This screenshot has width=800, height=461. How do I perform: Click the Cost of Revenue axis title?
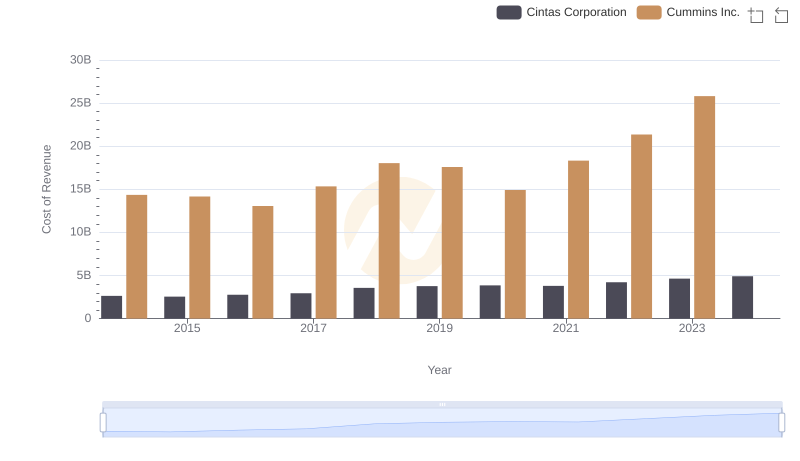46,189
